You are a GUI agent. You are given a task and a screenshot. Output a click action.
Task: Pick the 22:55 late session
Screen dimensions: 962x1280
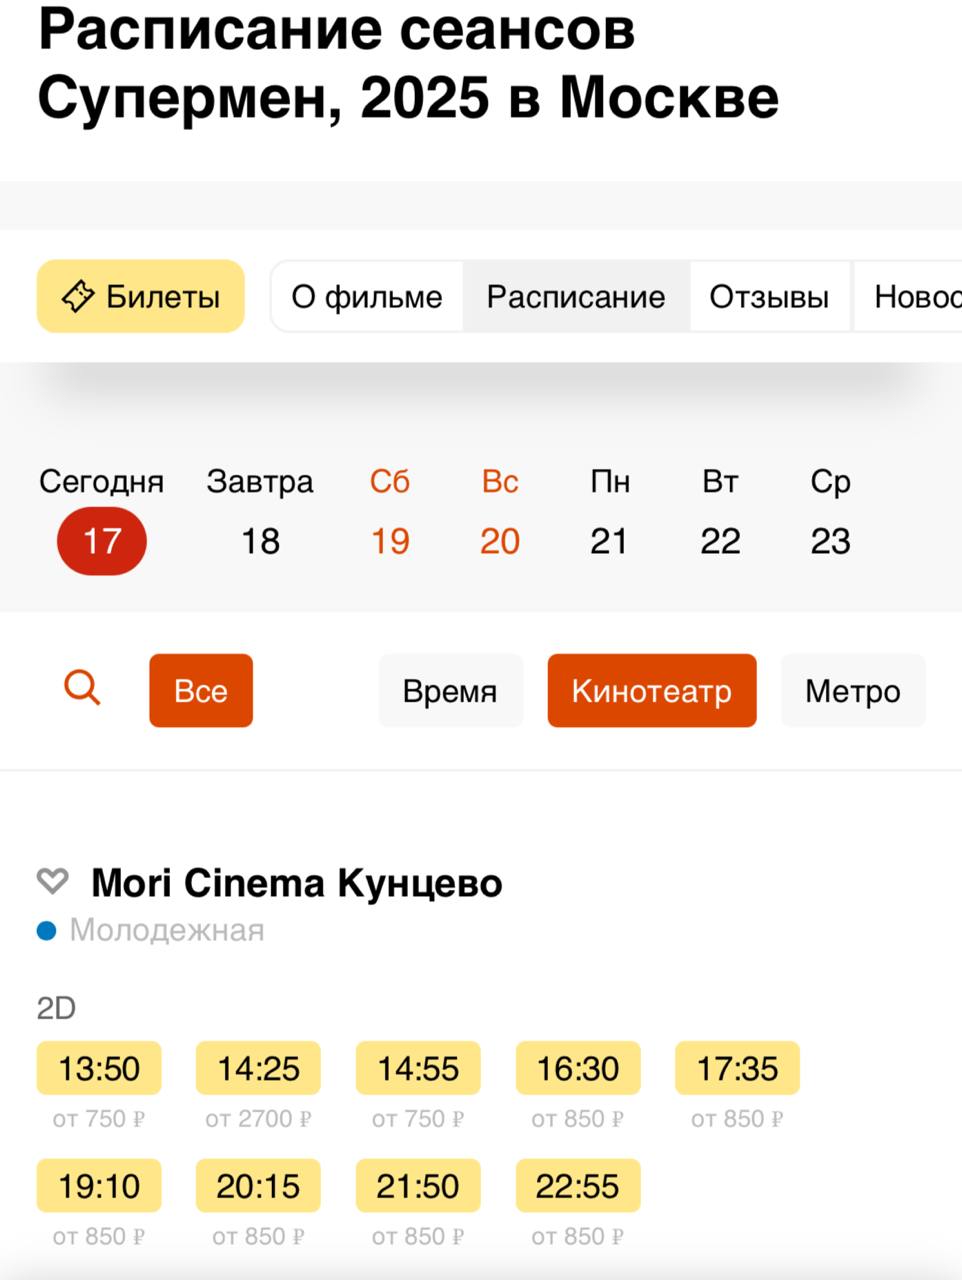(x=578, y=1186)
